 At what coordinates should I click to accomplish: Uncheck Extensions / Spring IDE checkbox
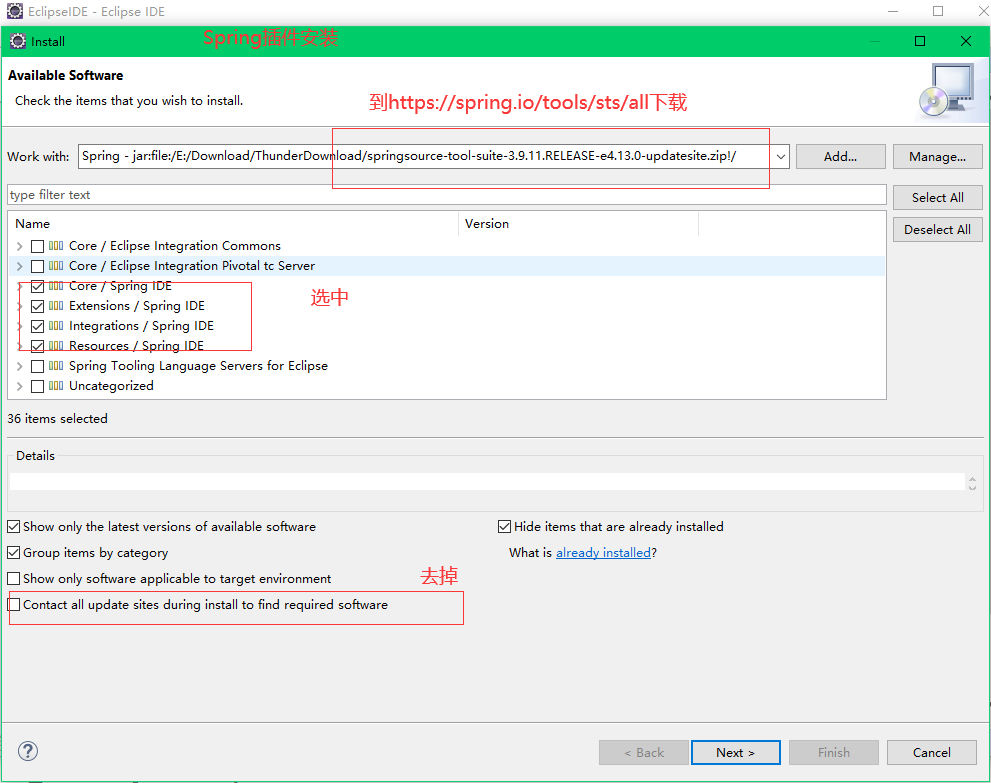click(x=37, y=307)
